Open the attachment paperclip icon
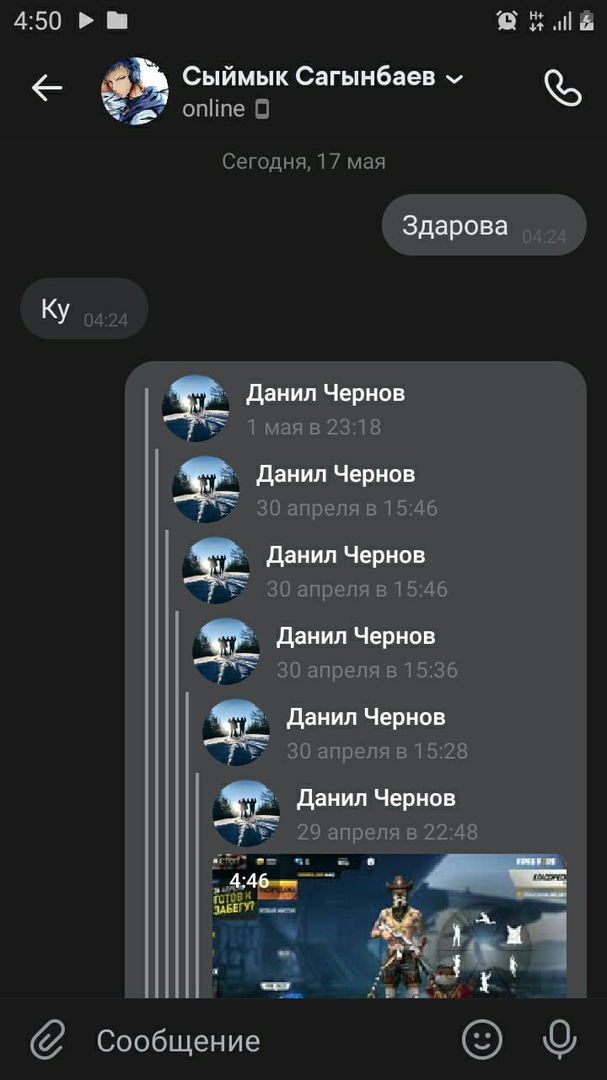The width and height of the screenshot is (607, 1080). (48, 1040)
